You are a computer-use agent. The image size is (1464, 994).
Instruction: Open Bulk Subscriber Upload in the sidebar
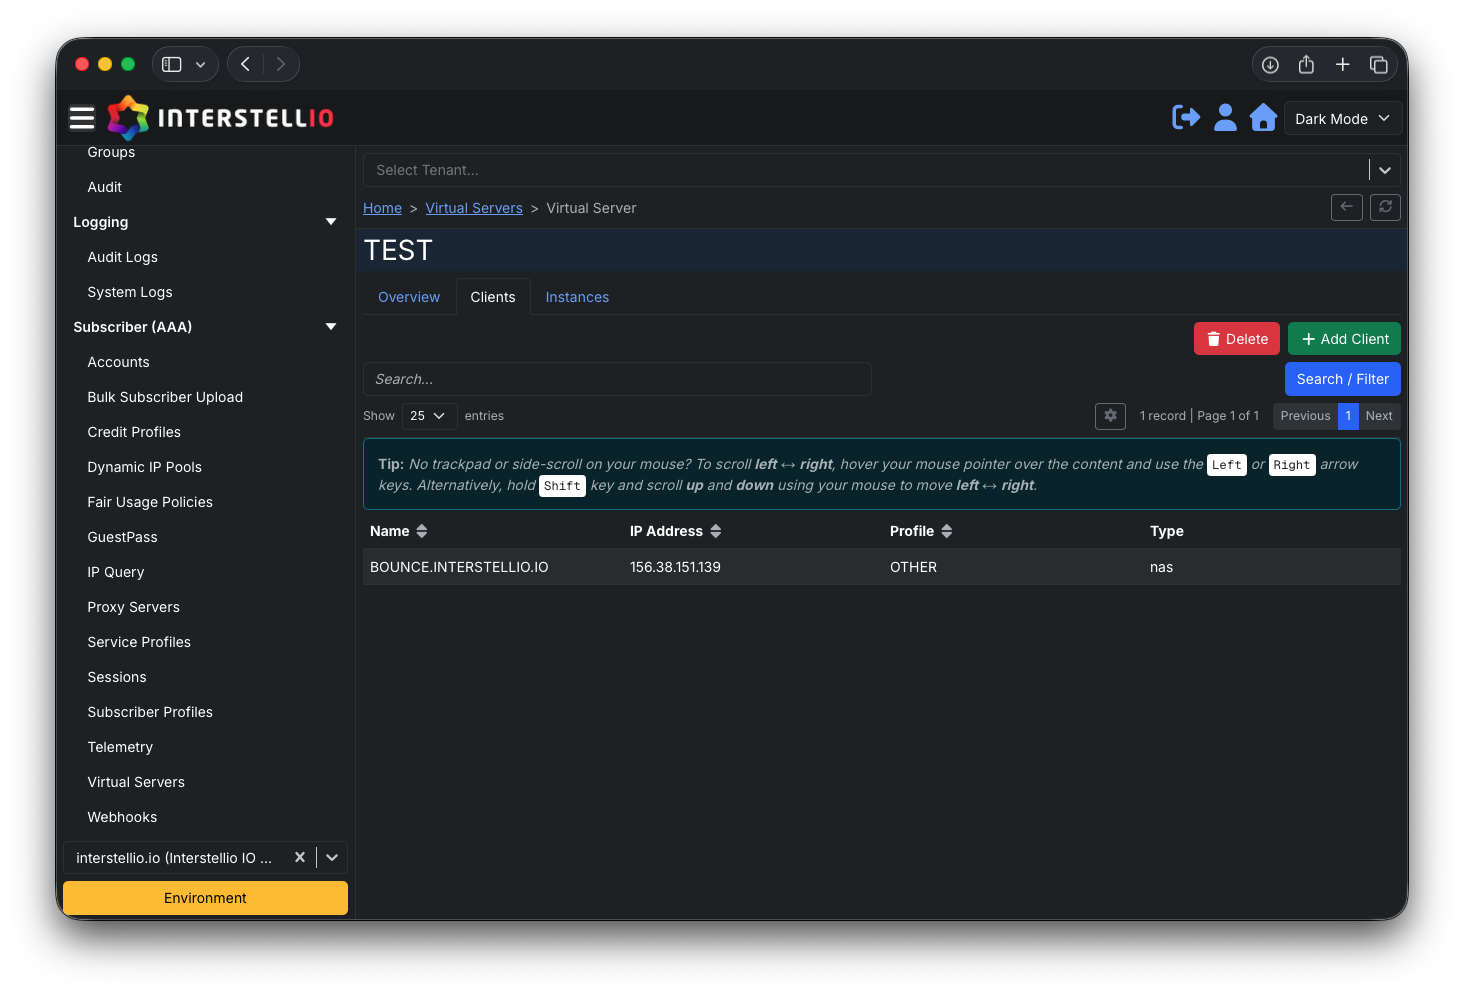coord(165,397)
